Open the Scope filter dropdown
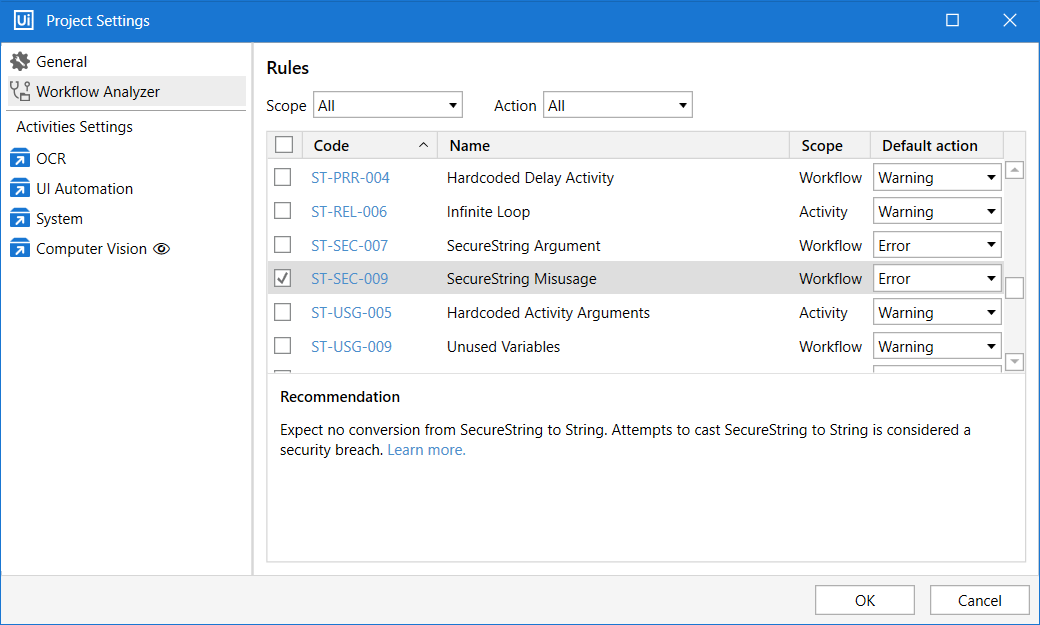The width and height of the screenshot is (1040, 625). (388, 105)
